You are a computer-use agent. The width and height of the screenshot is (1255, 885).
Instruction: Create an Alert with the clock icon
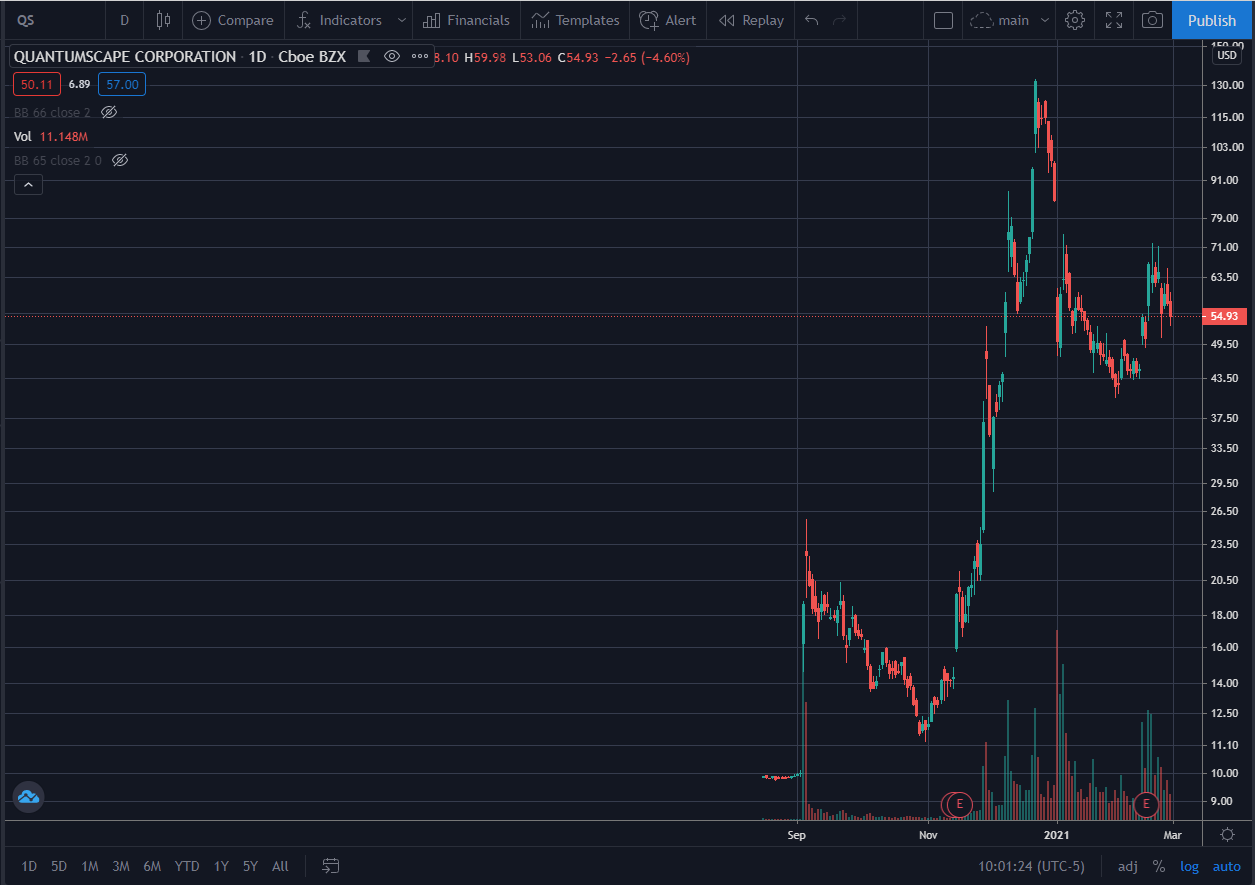click(x=668, y=20)
